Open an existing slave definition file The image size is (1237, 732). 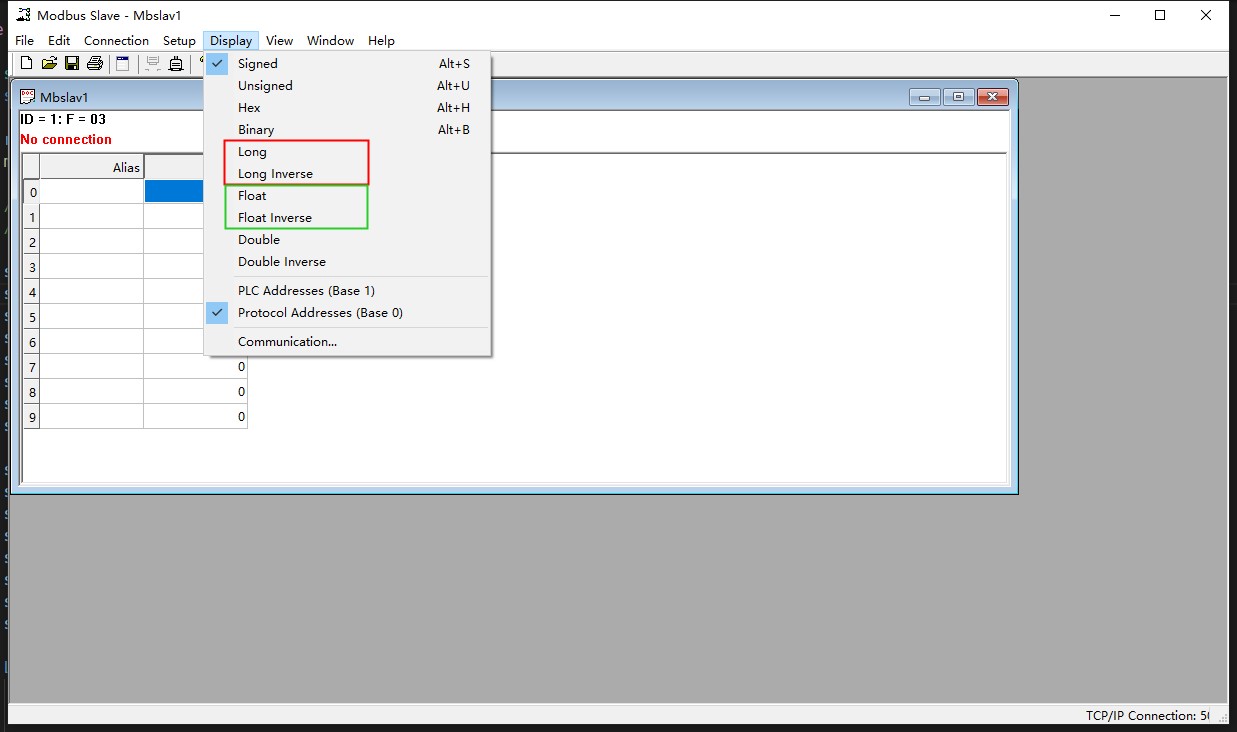[48, 62]
